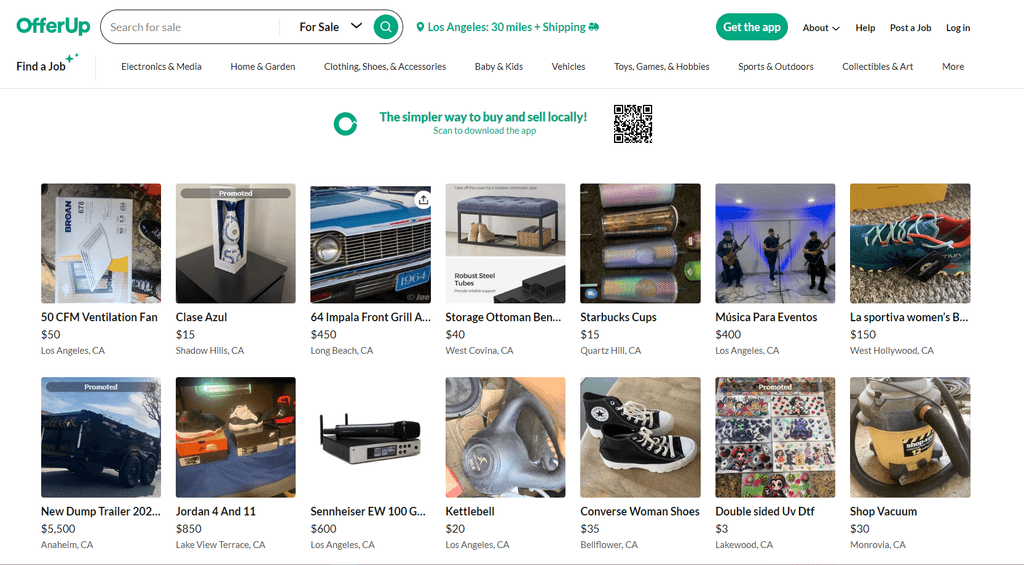
Task: Click the Log in link
Action: [958, 27]
